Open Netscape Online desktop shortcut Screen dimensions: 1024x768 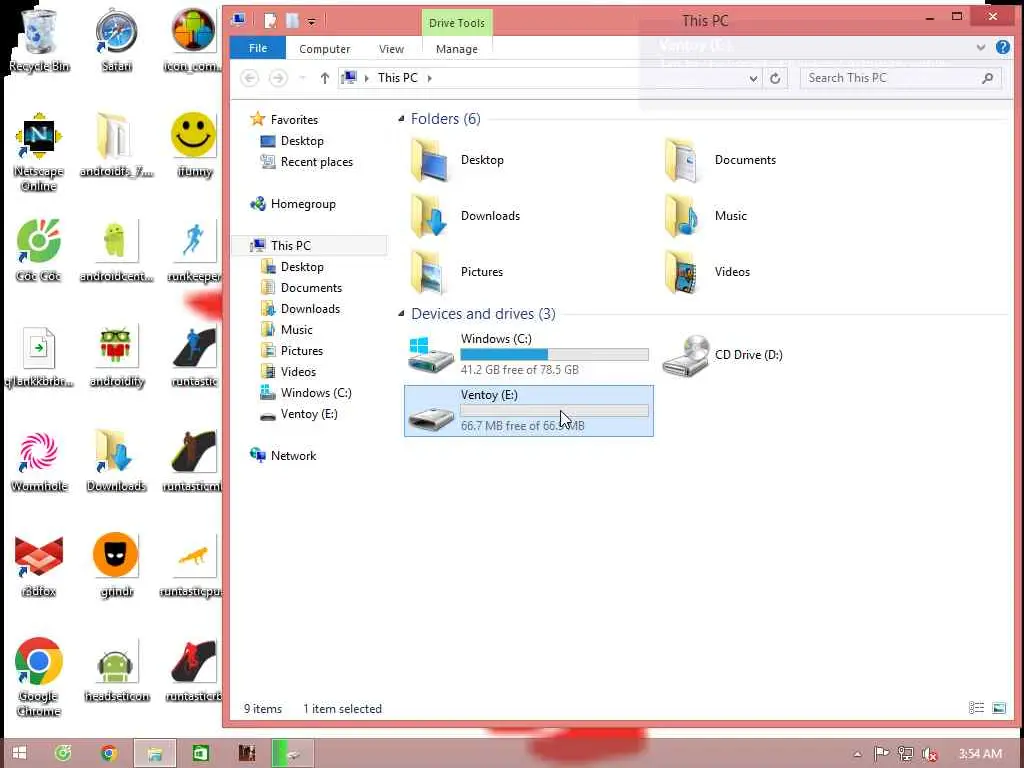[39, 152]
